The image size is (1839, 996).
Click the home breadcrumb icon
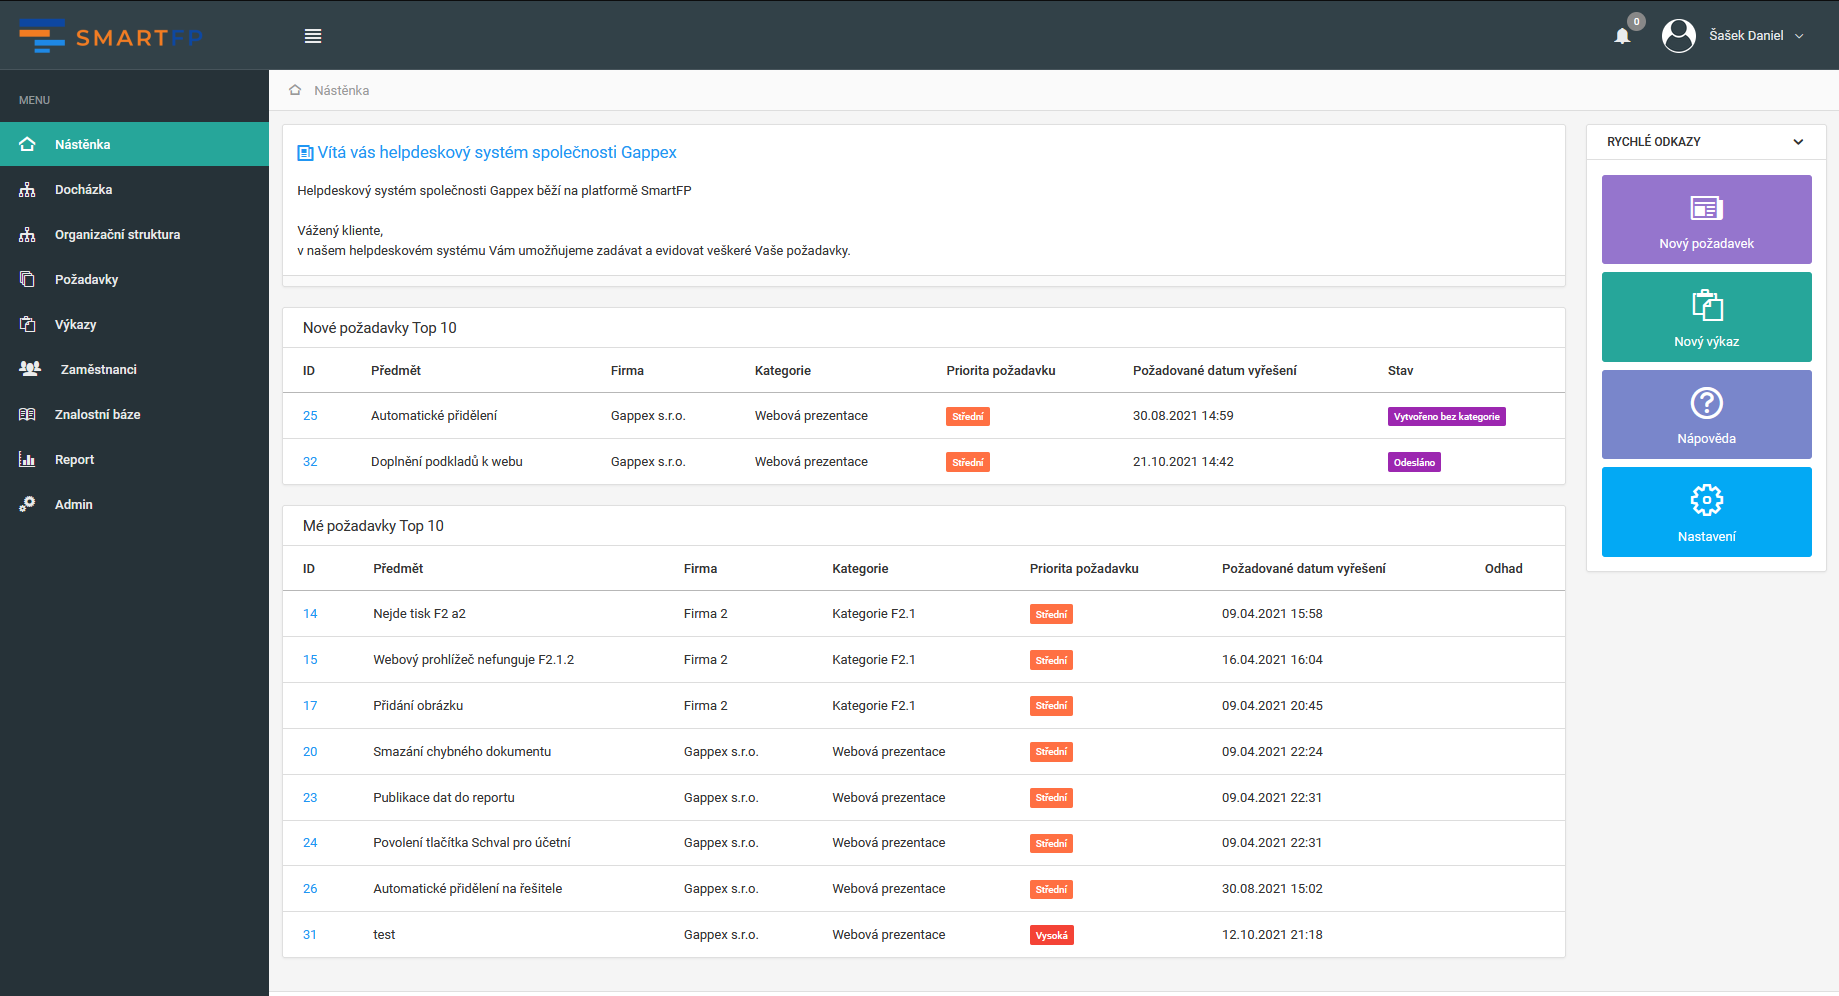(295, 90)
